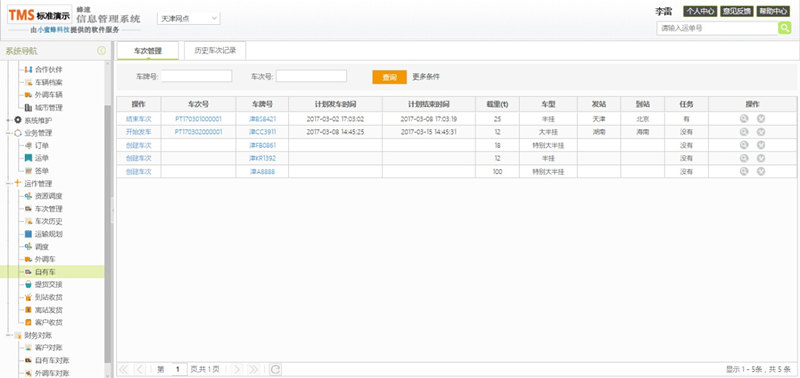Collapse the 业务管理 tree node
Image resolution: width=800 pixels, height=378 pixels.
pyautogui.click(x=9, y=133)
